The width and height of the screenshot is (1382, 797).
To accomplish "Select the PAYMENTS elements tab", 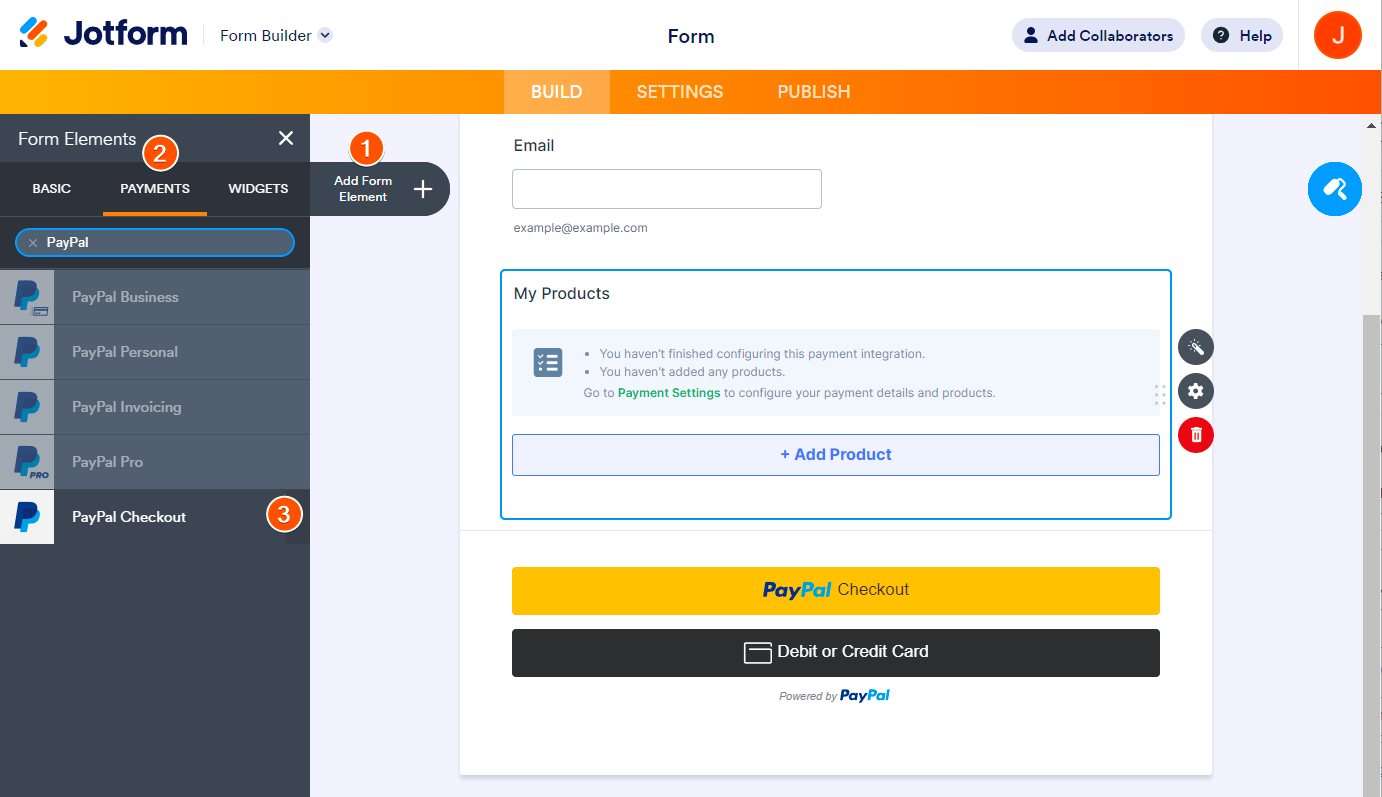I will coord(155,188).
